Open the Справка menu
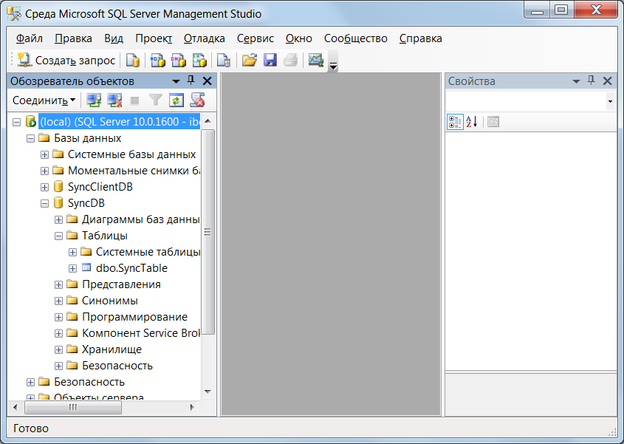The image size is (624, 444). pos(420,39)
